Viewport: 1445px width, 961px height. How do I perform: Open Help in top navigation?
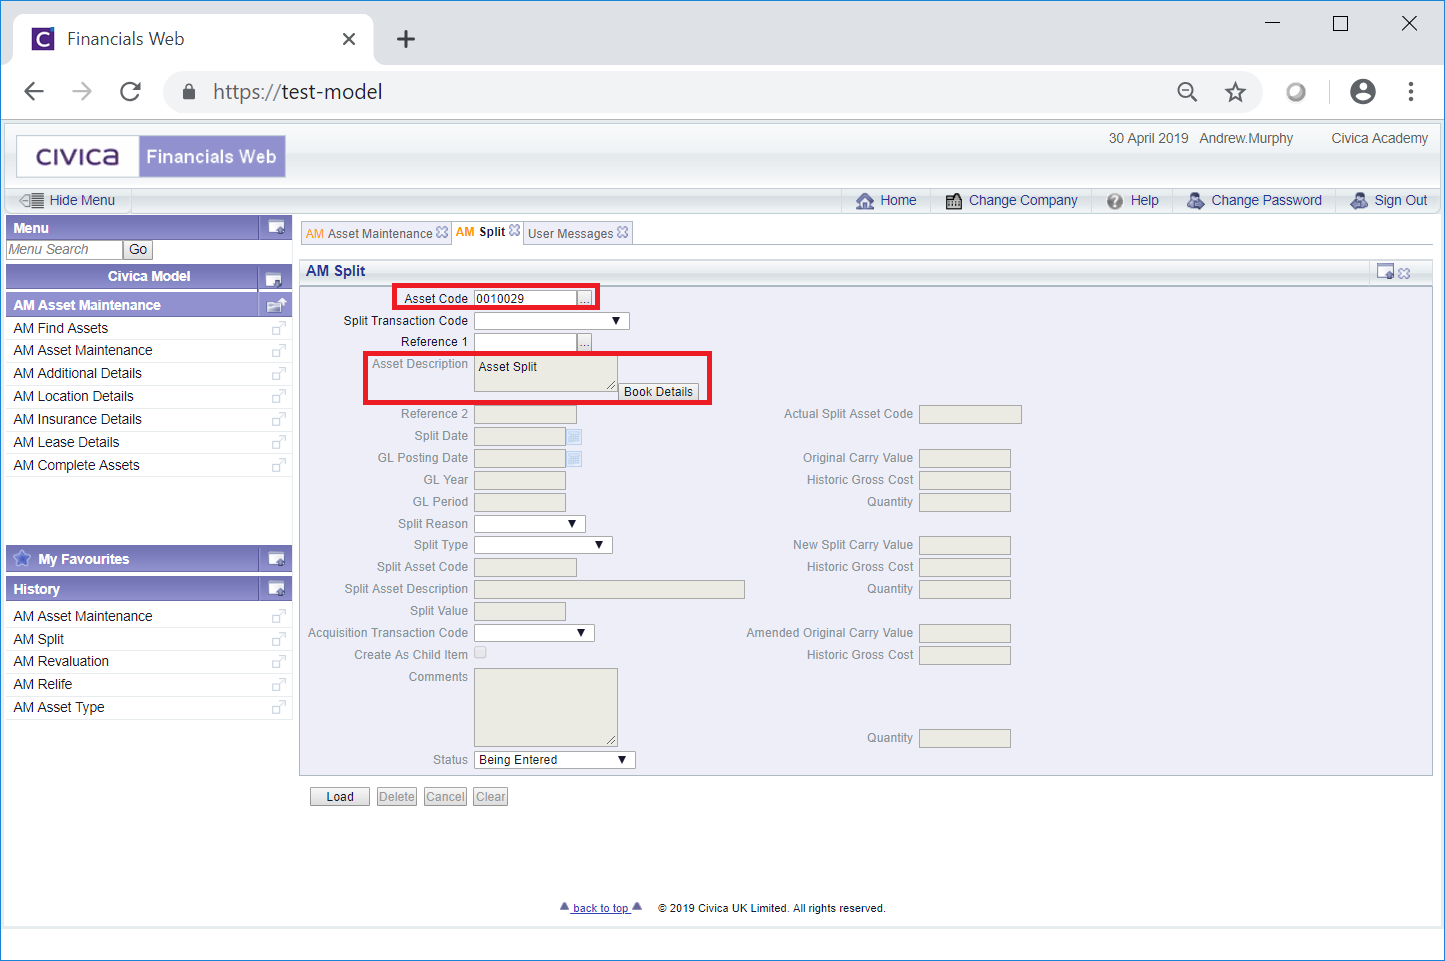[x=1133, y=200]
